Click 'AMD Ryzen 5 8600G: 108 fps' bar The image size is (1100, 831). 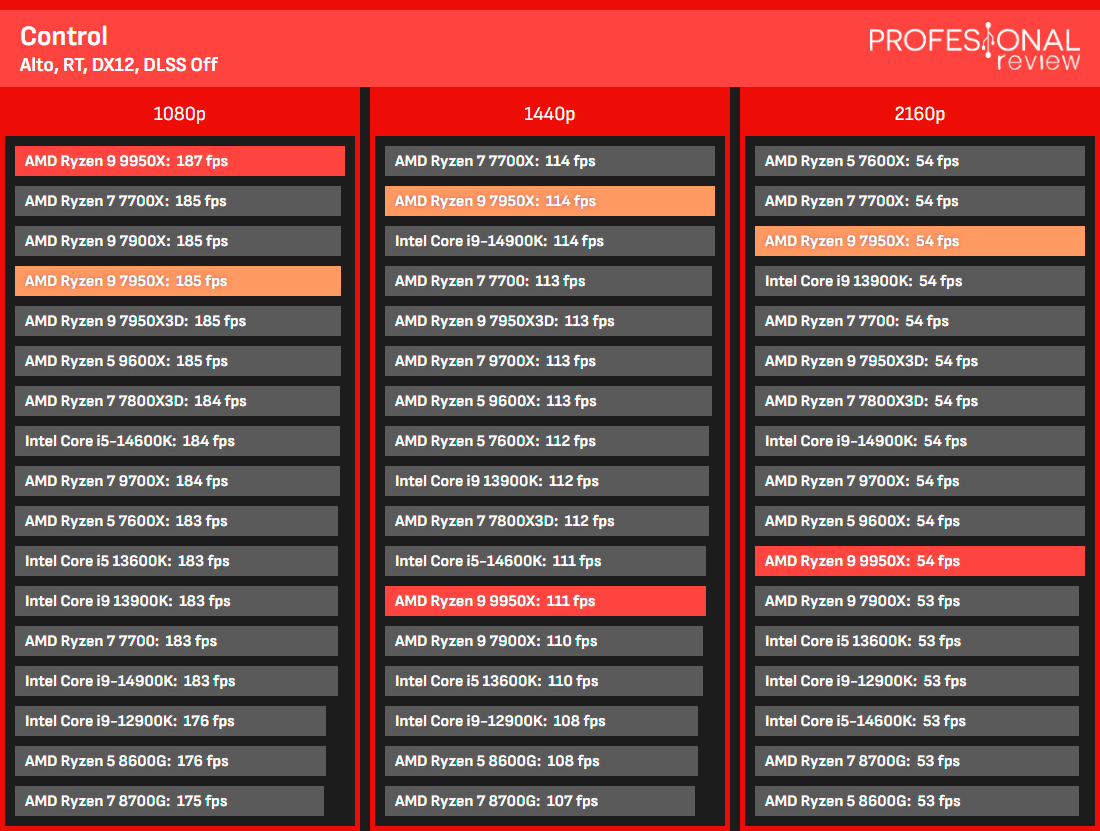pyautogui.click(x=542, y=760)
